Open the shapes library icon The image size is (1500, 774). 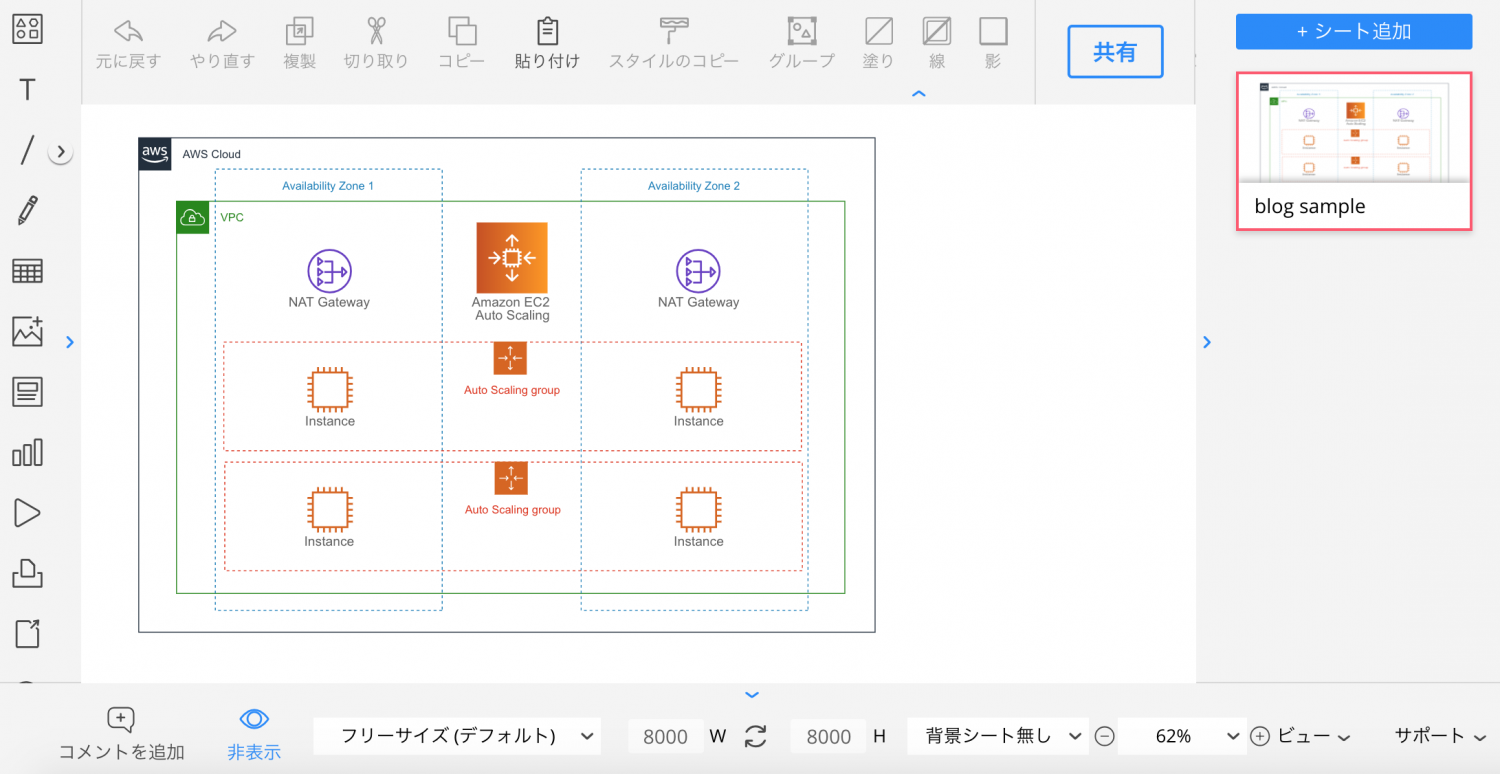click(27, 29)
